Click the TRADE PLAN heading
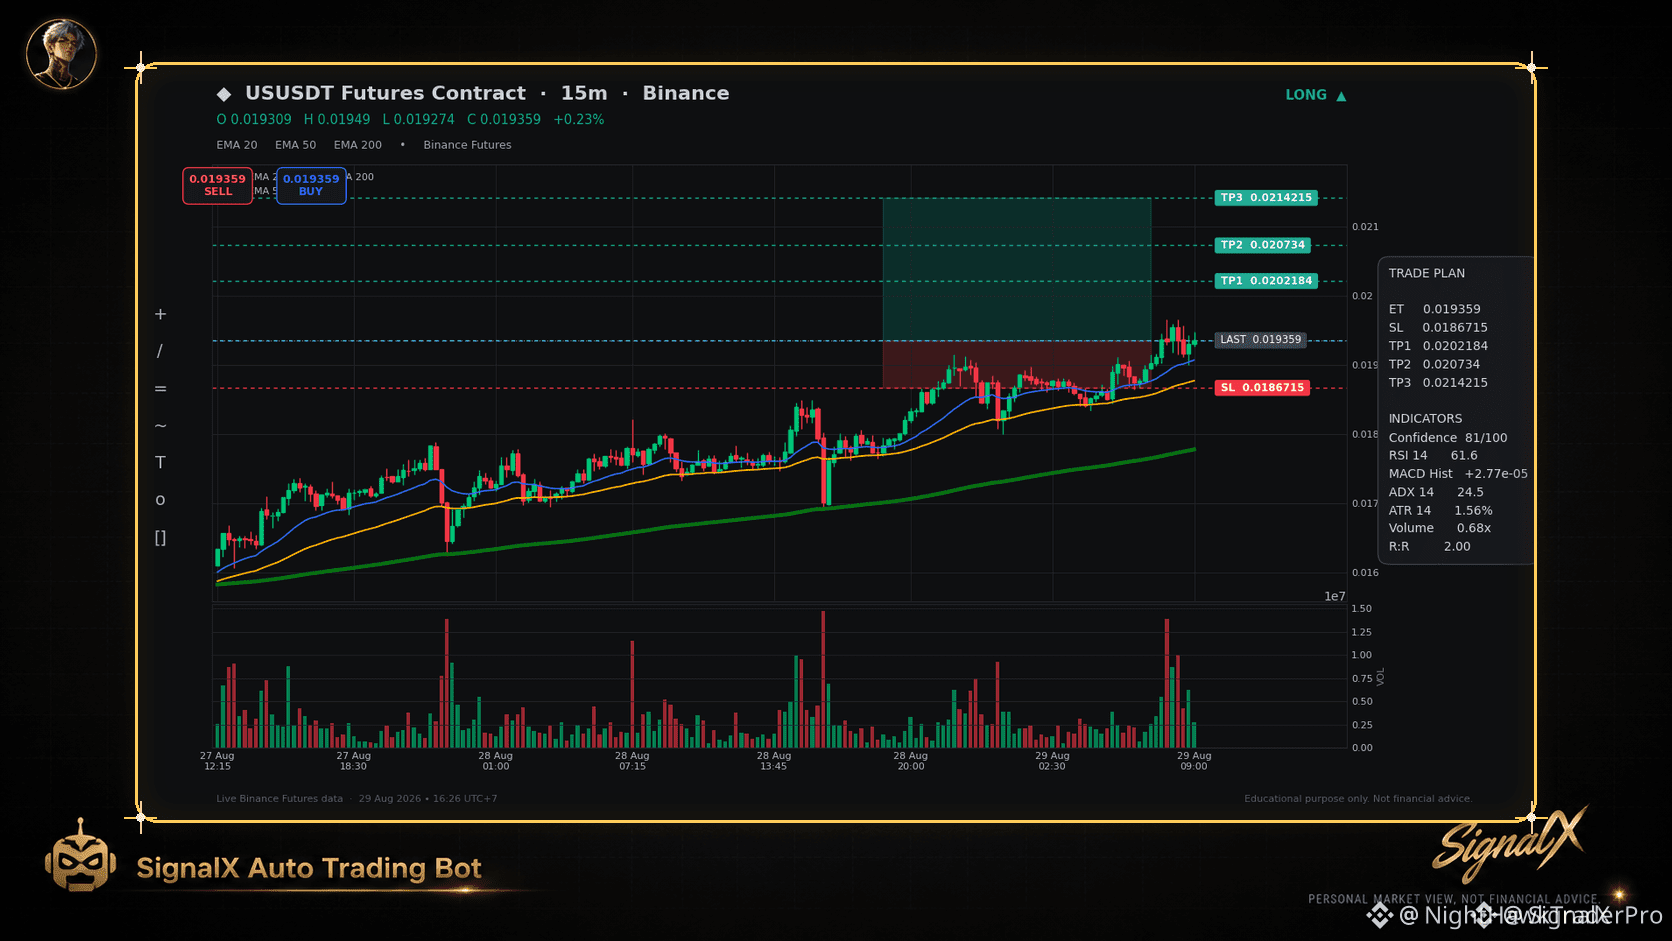Image resolution: width=1672 pixels, height=941 pixels. pyautogui.click(x=1426, y=273)
